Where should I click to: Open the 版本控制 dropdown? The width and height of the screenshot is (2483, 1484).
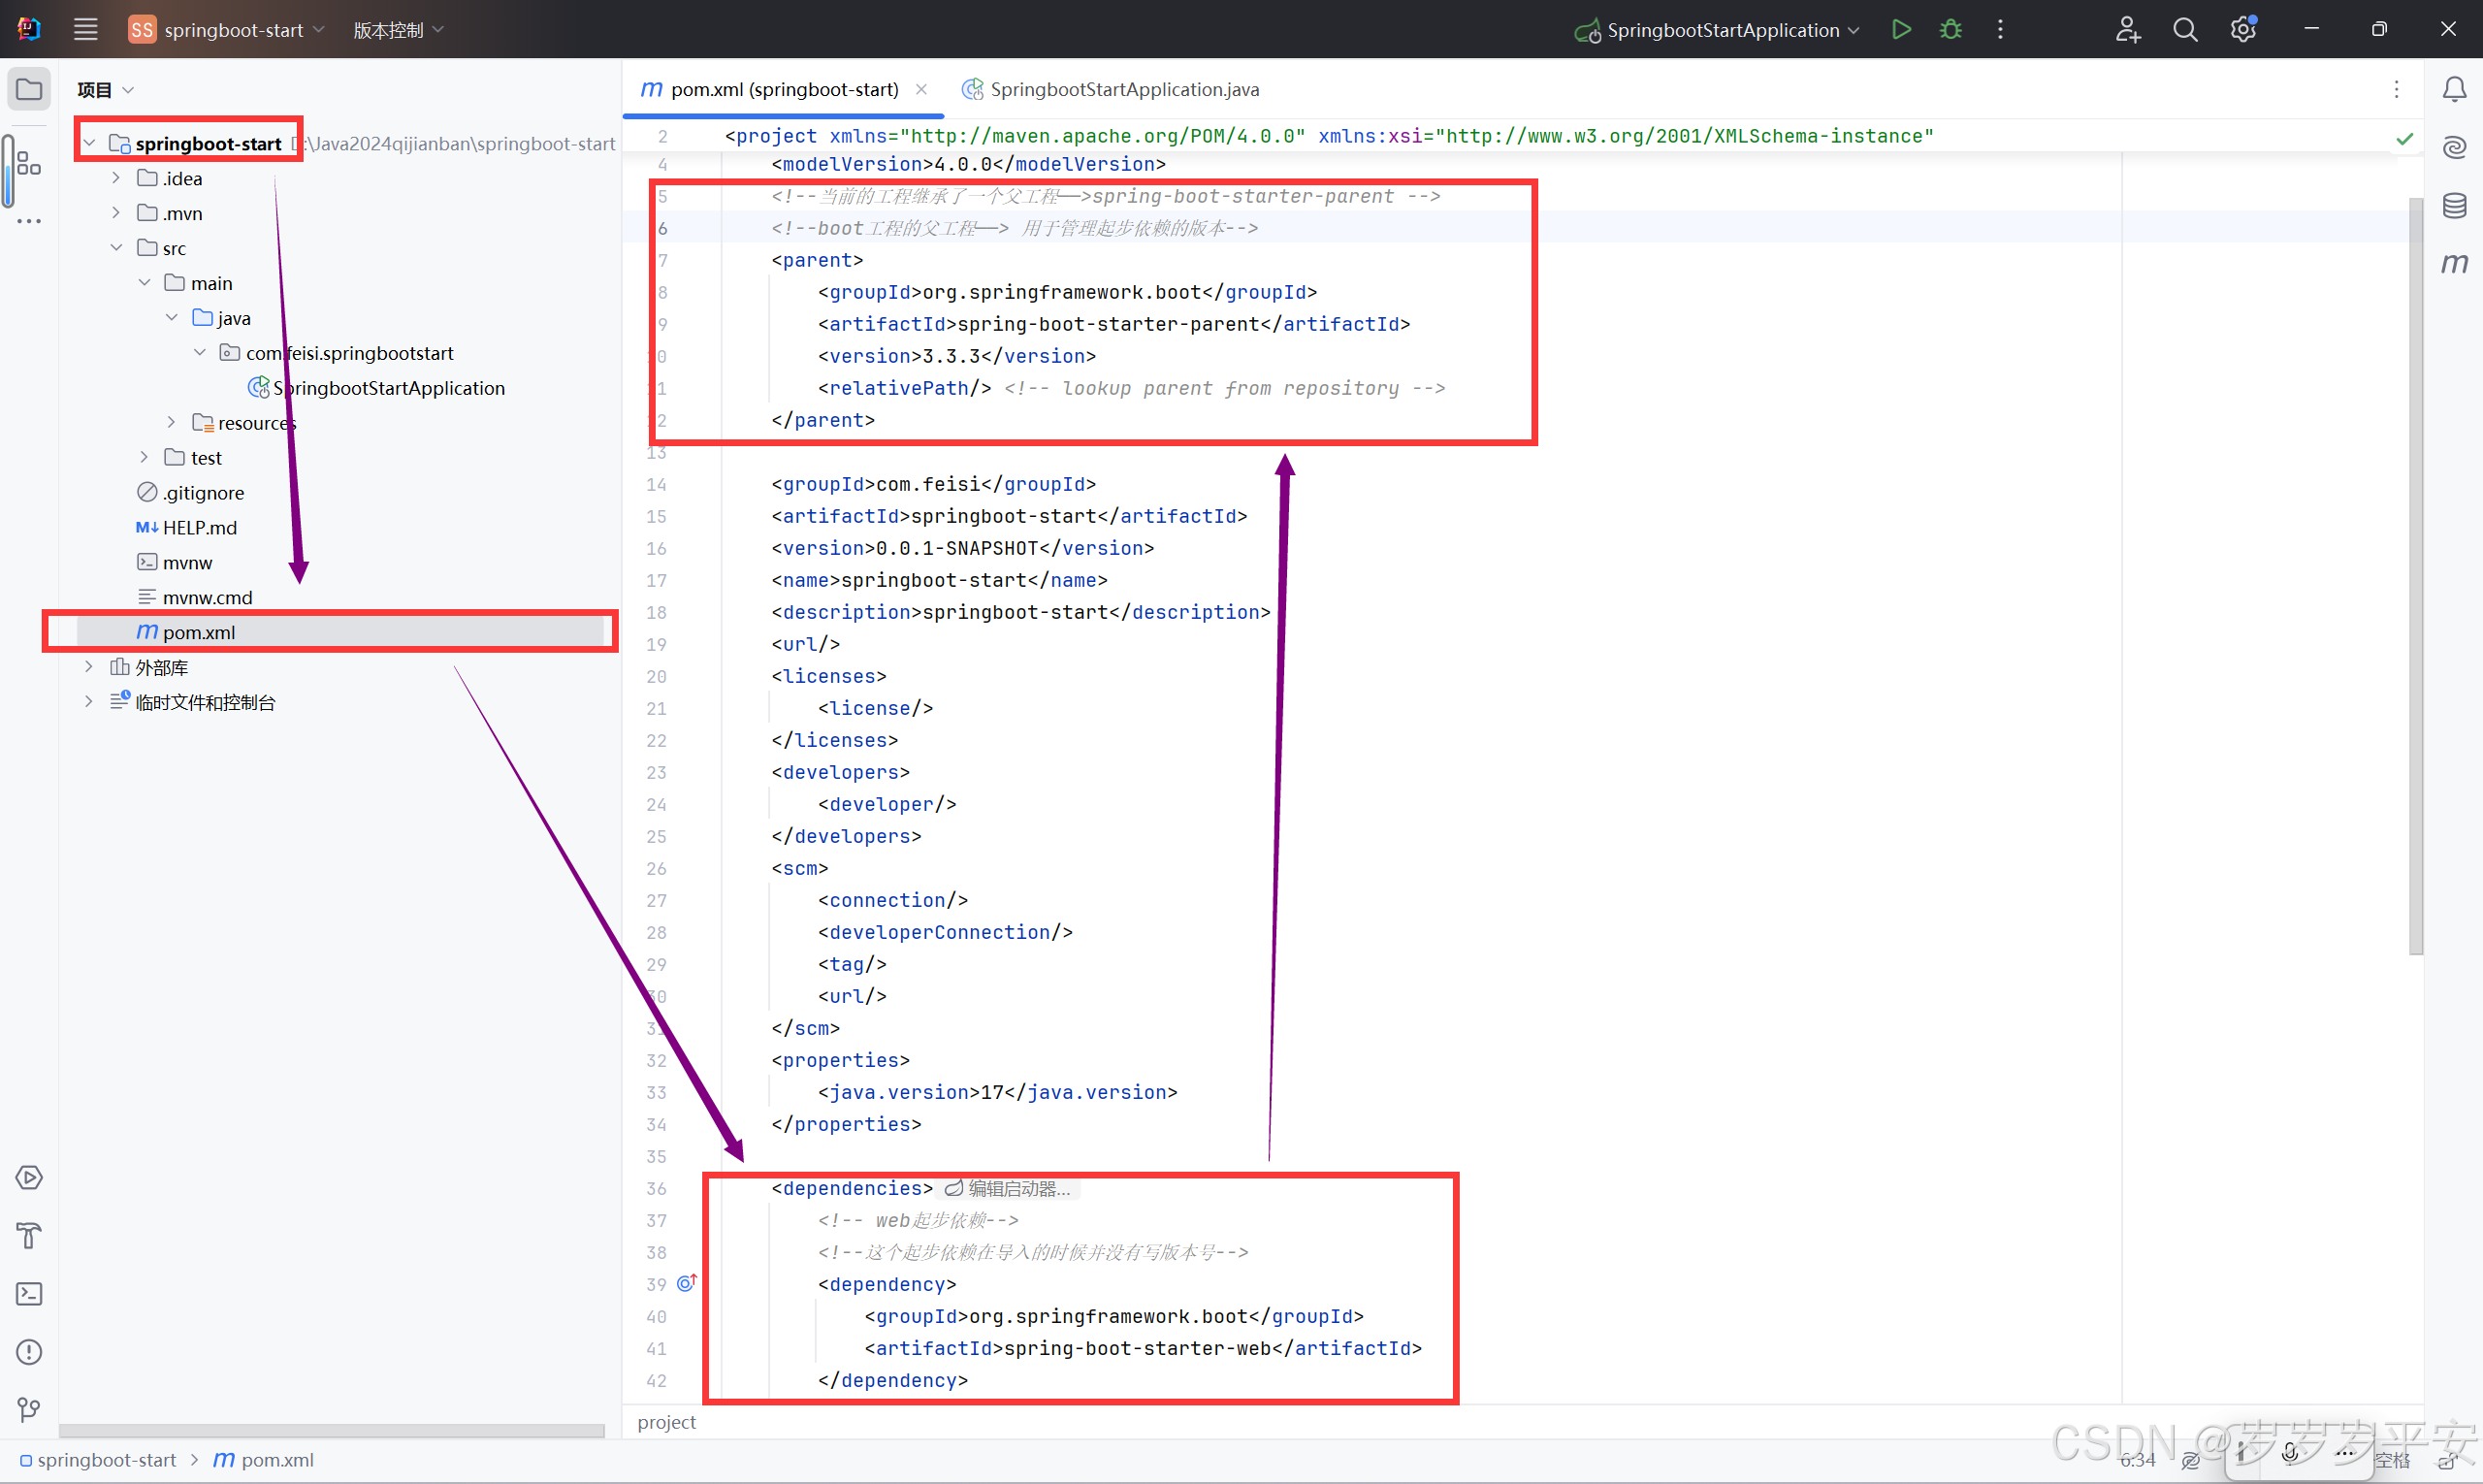coord(398,29)
